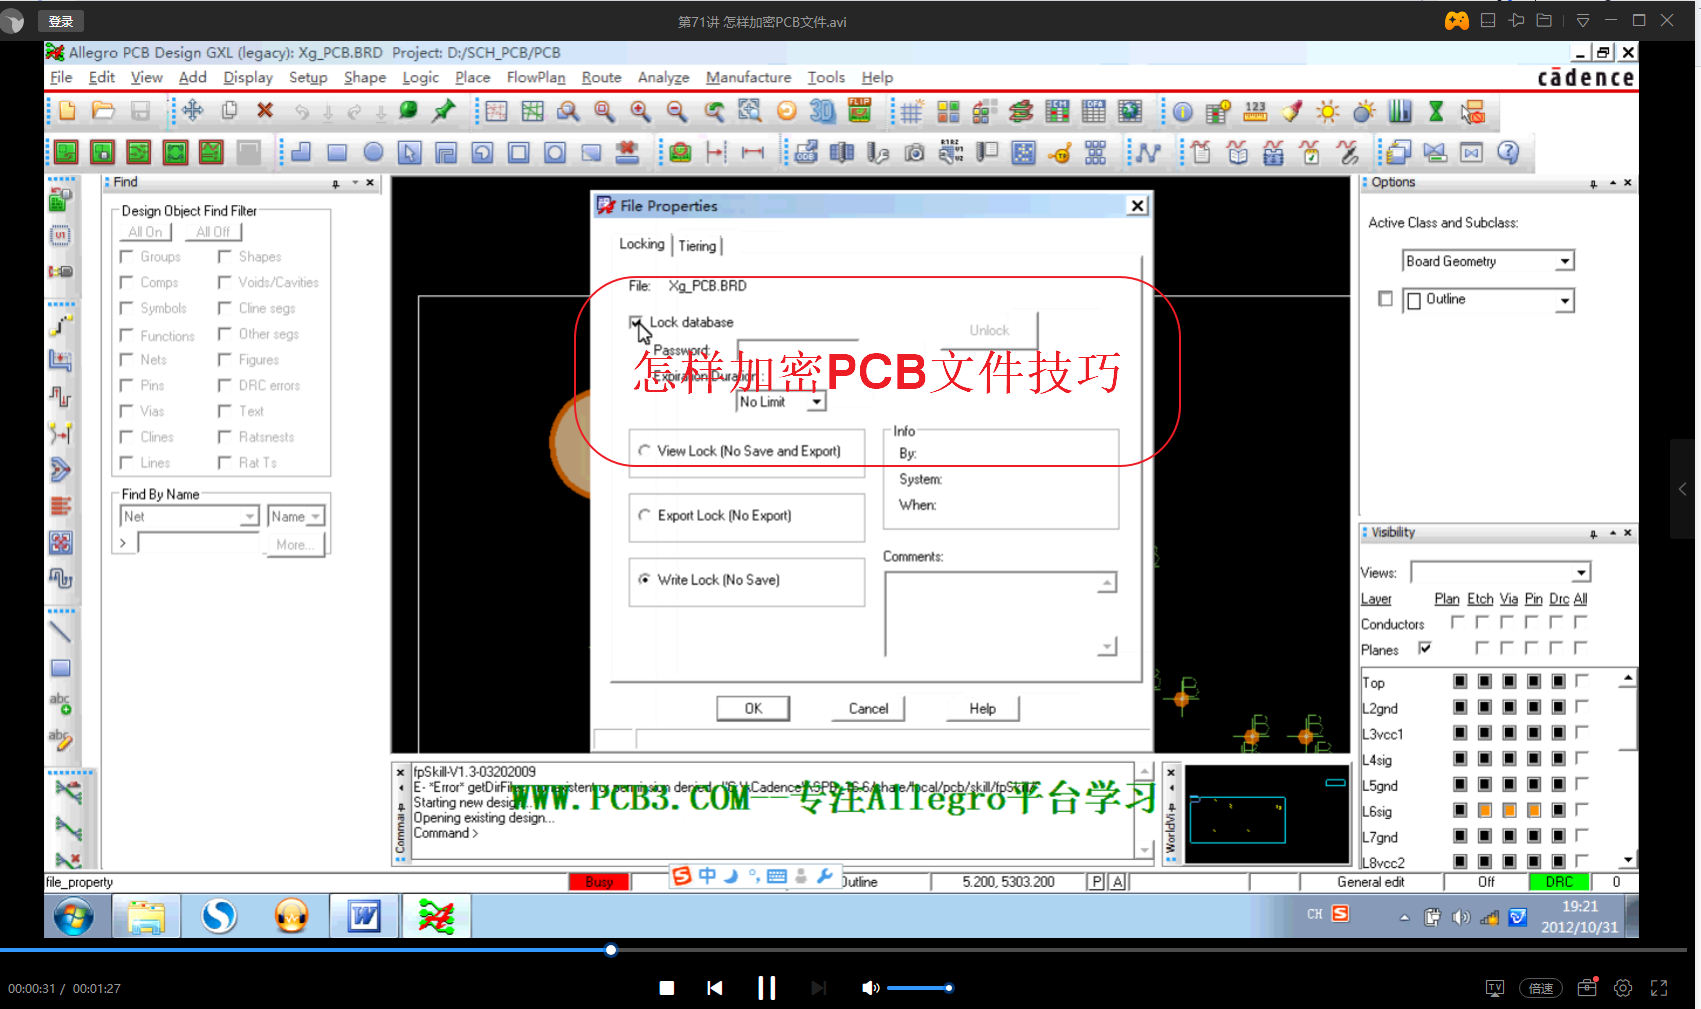Open the Setup menu
Screen dimensions: 1701x1009
308,77
